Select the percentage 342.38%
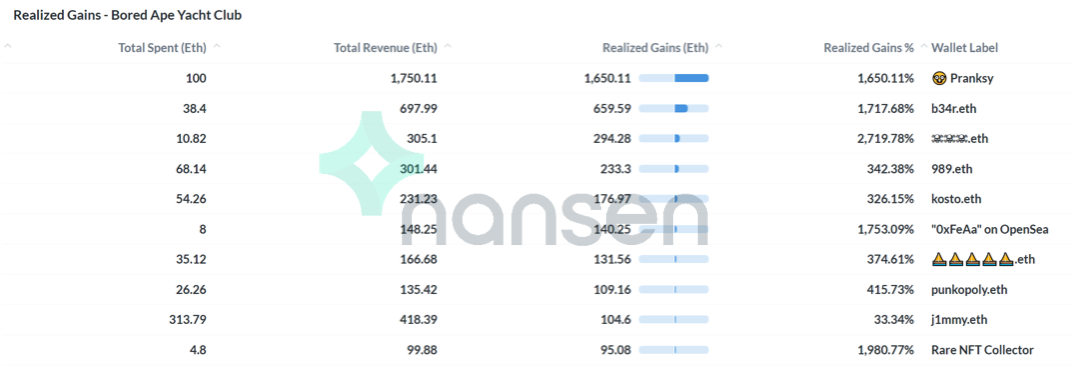The height and width of the screenshot is (374, 1072). pyautogui.click(x=891, y=169)
